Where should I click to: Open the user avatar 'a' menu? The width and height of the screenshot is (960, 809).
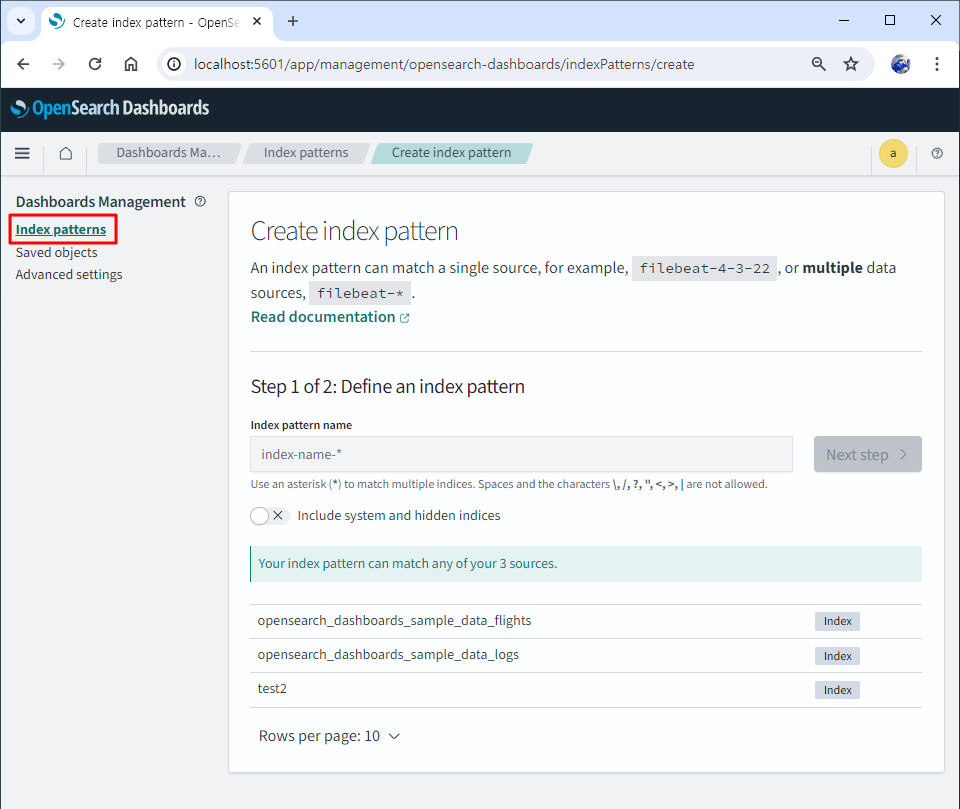pyautogui.click(x=893, y=153)
